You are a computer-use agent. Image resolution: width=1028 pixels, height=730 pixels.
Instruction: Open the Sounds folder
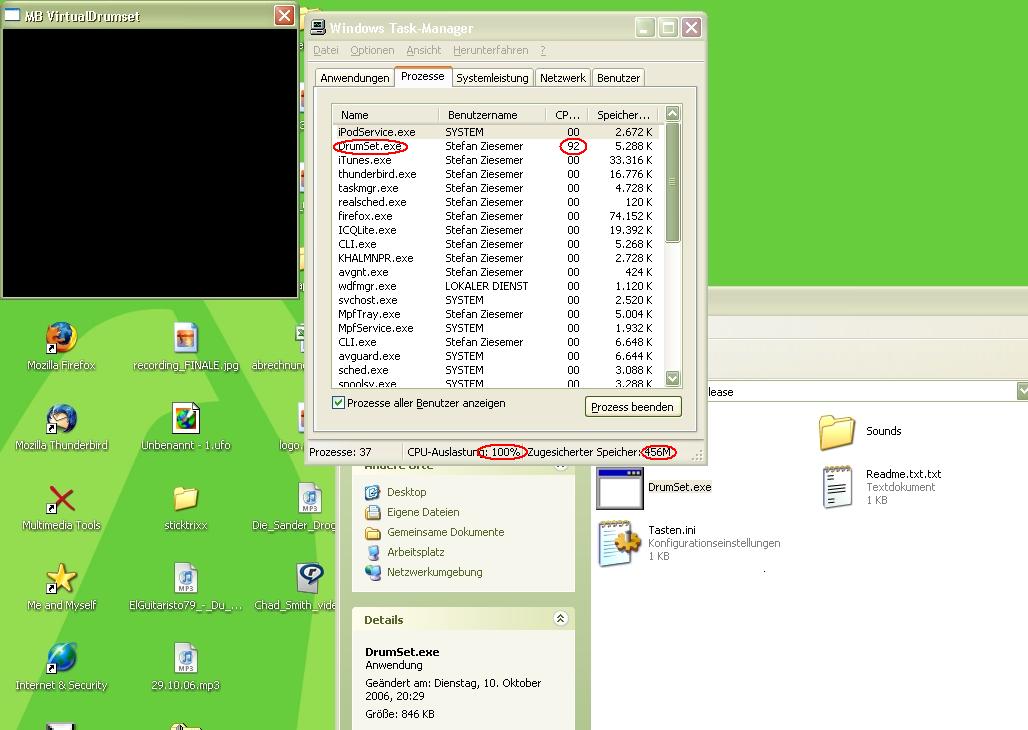point(837,432)
